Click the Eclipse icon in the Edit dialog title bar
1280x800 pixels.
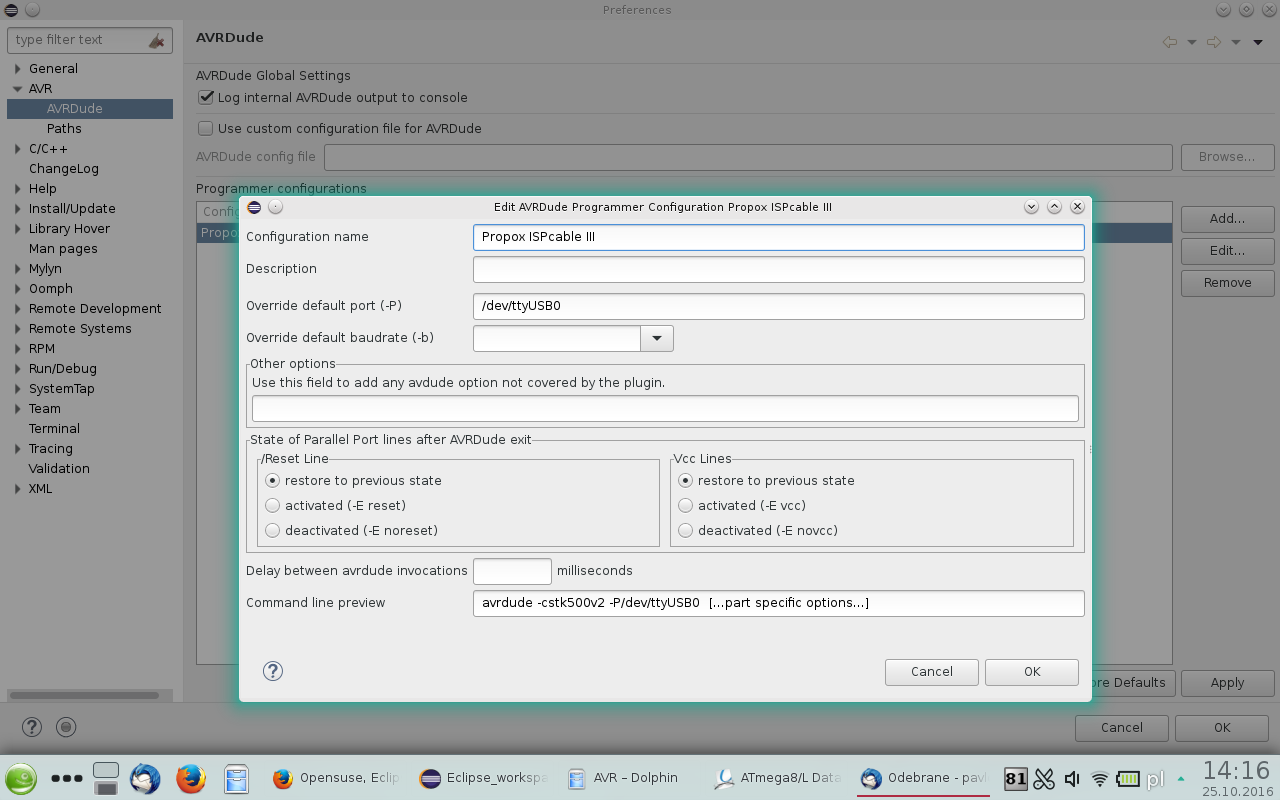[254, 207]
